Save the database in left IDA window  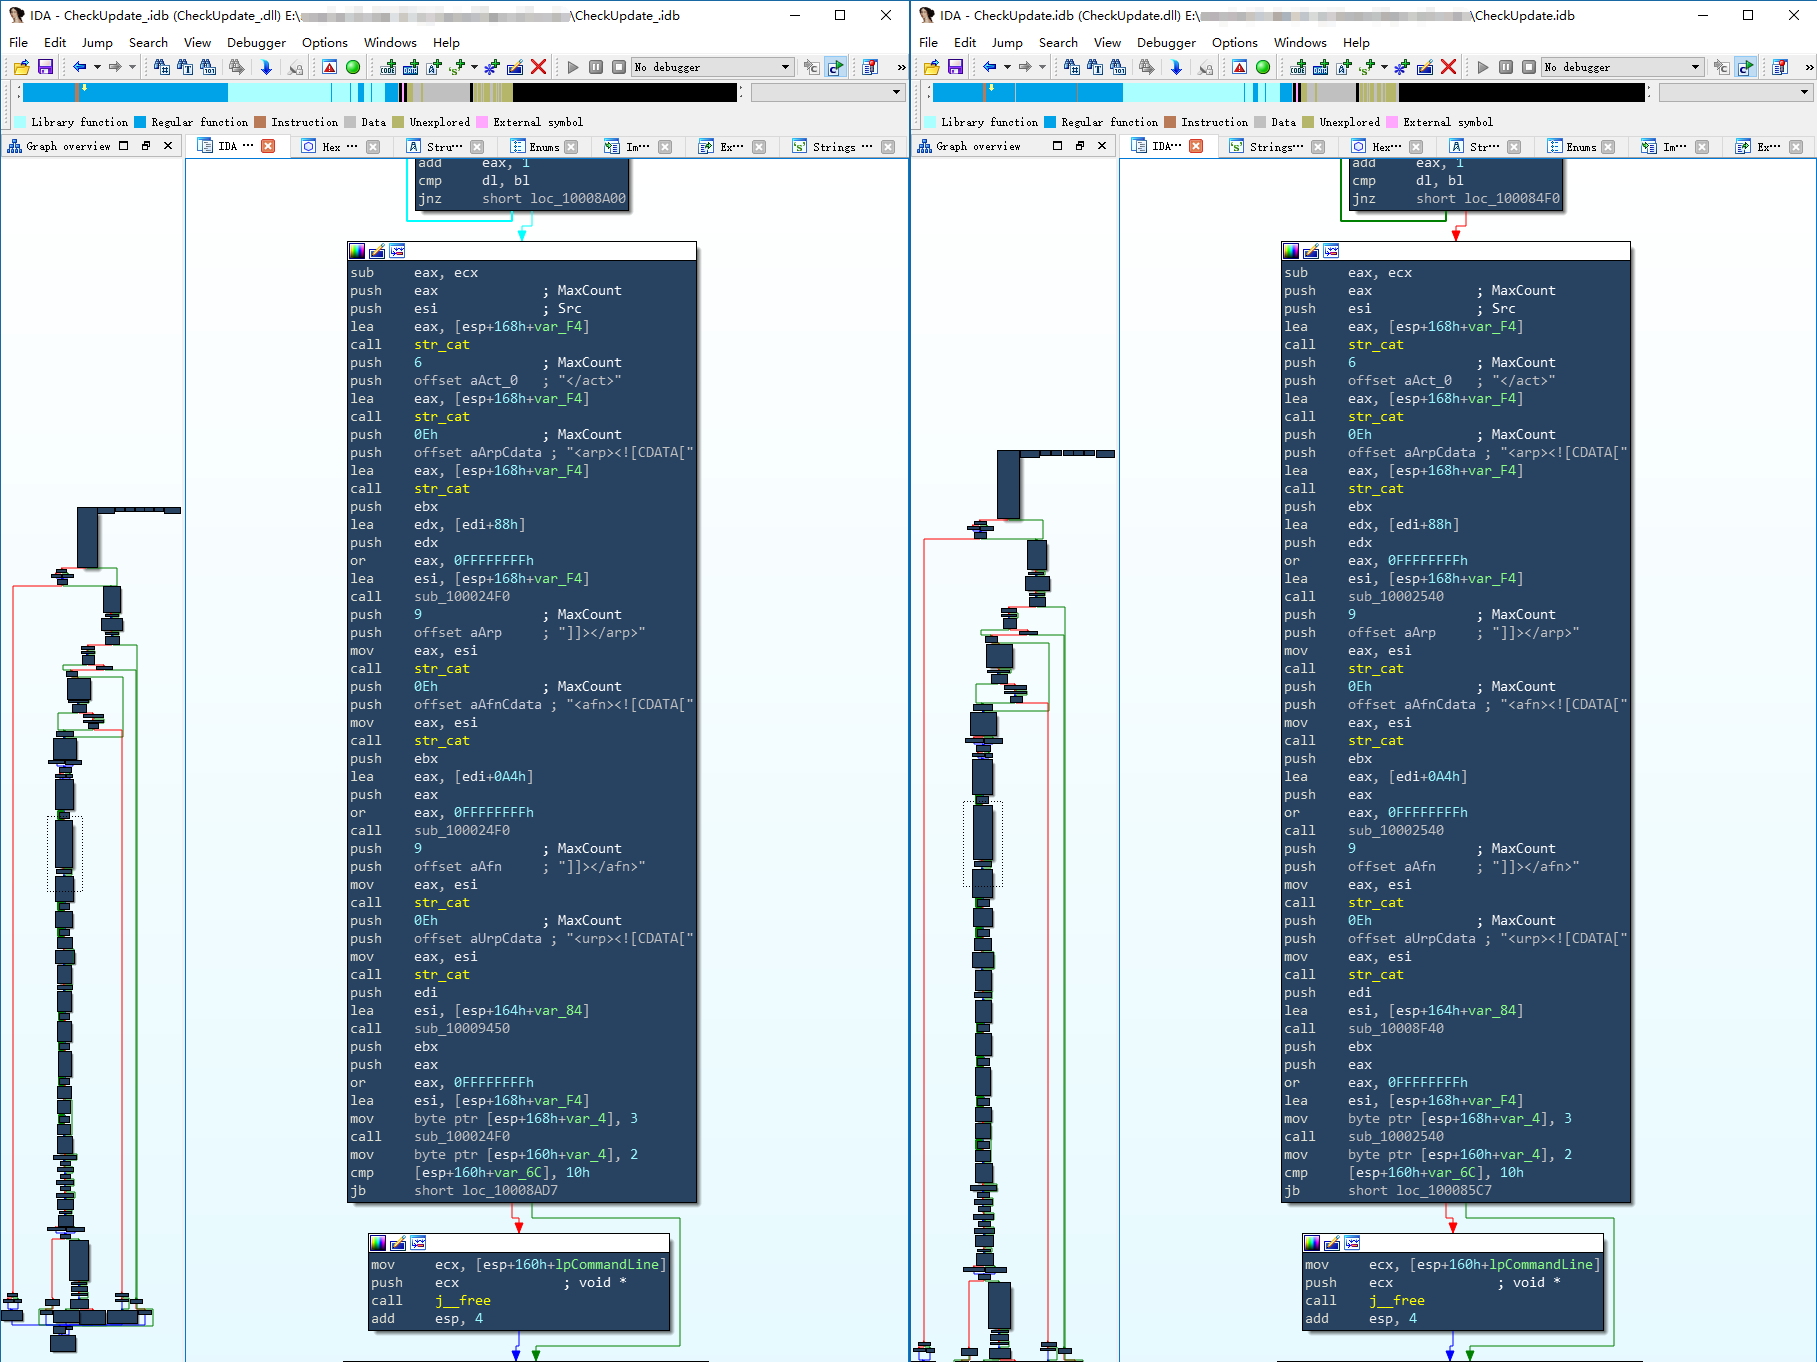(x=45, y=67)
